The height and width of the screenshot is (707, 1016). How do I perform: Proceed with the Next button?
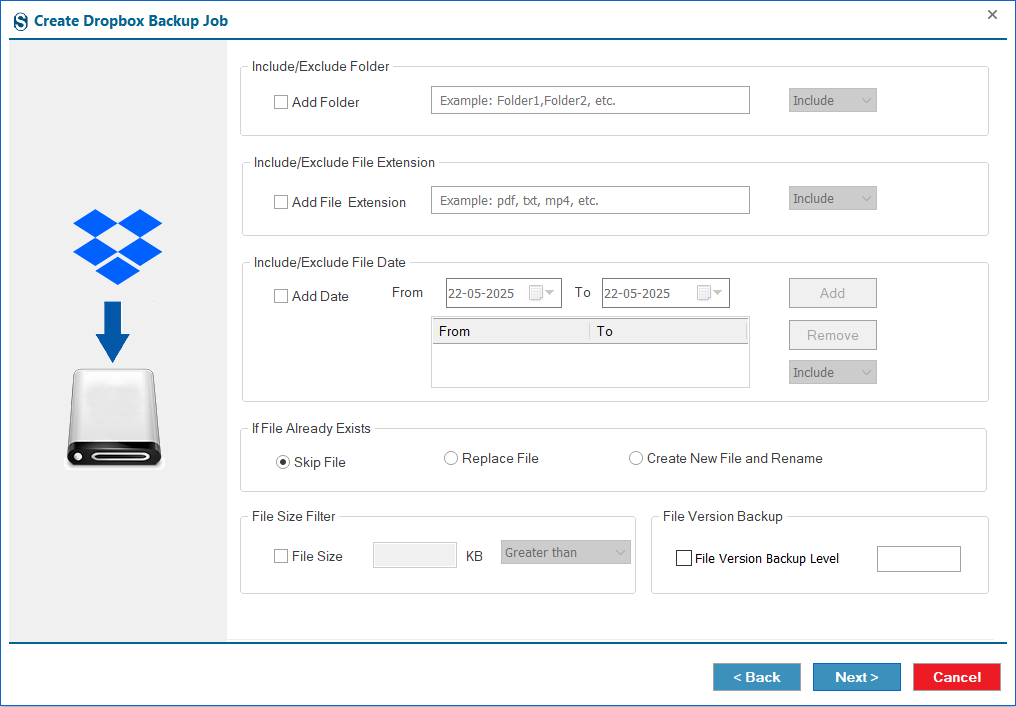point(857,677)
